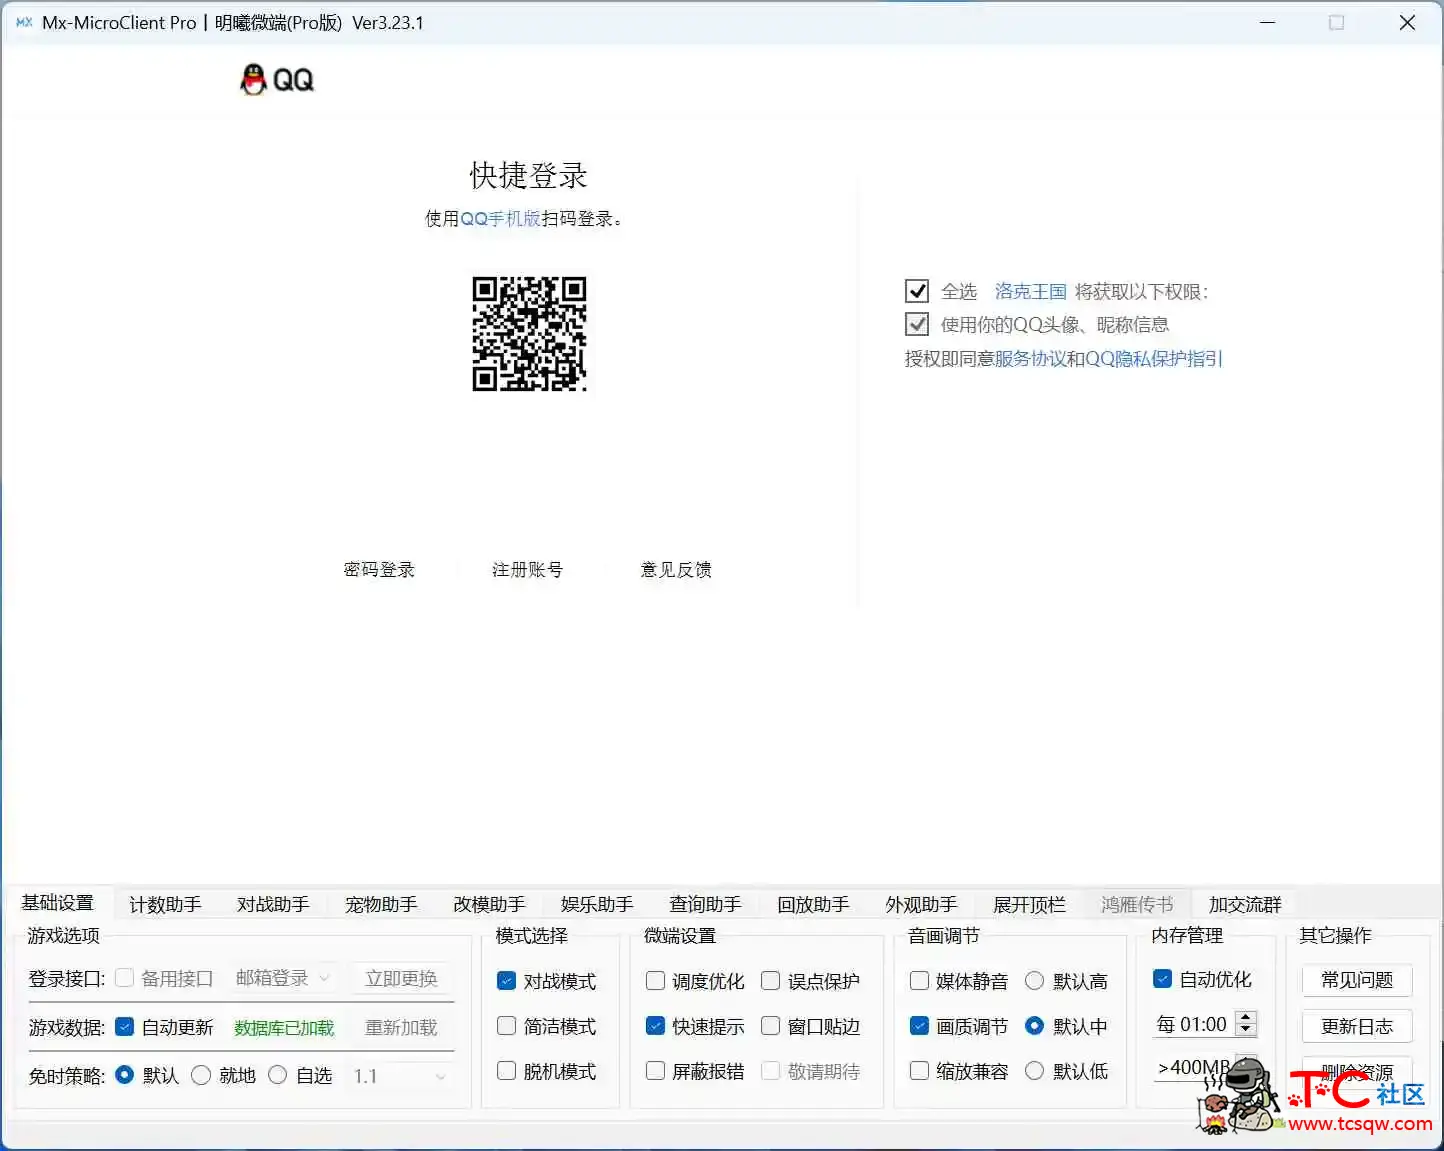Enable the 屏蔽报错 checkbox
The height and width of the screenshot is (1151, 1444).
pyautogui.click(x=655, y=1071)
